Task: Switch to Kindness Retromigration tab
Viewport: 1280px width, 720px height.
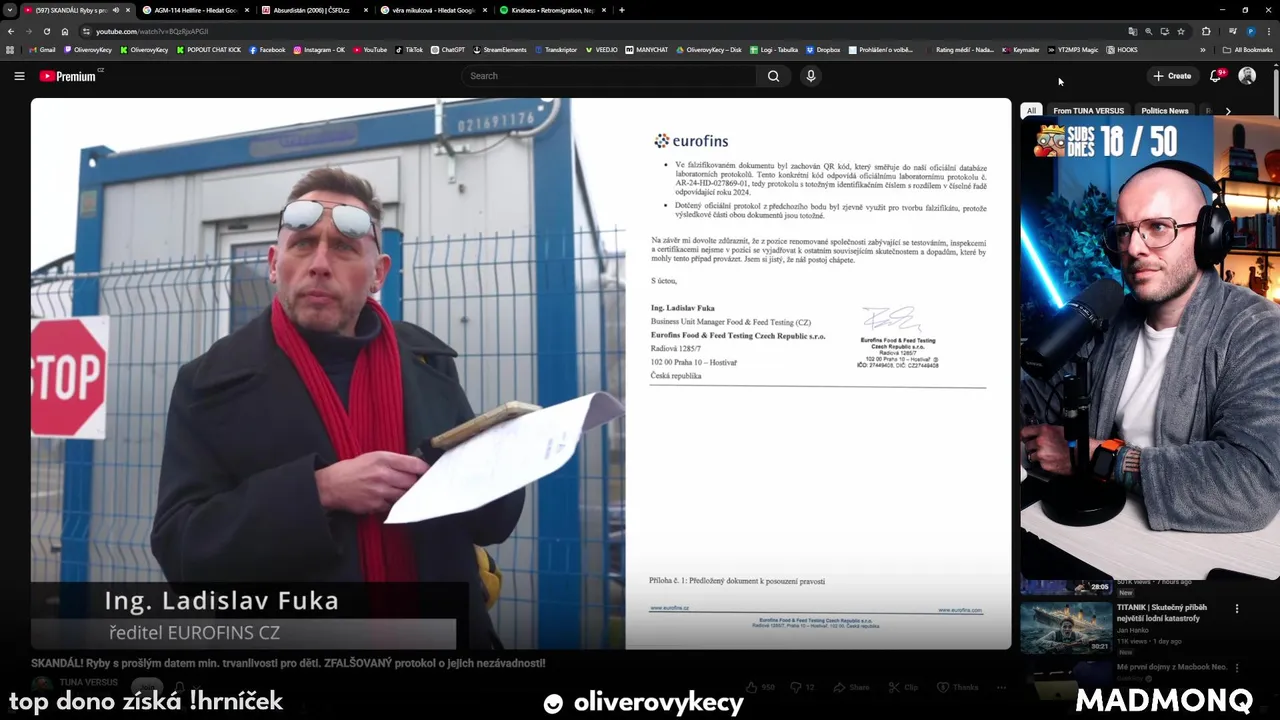Action: click(553, 10)
